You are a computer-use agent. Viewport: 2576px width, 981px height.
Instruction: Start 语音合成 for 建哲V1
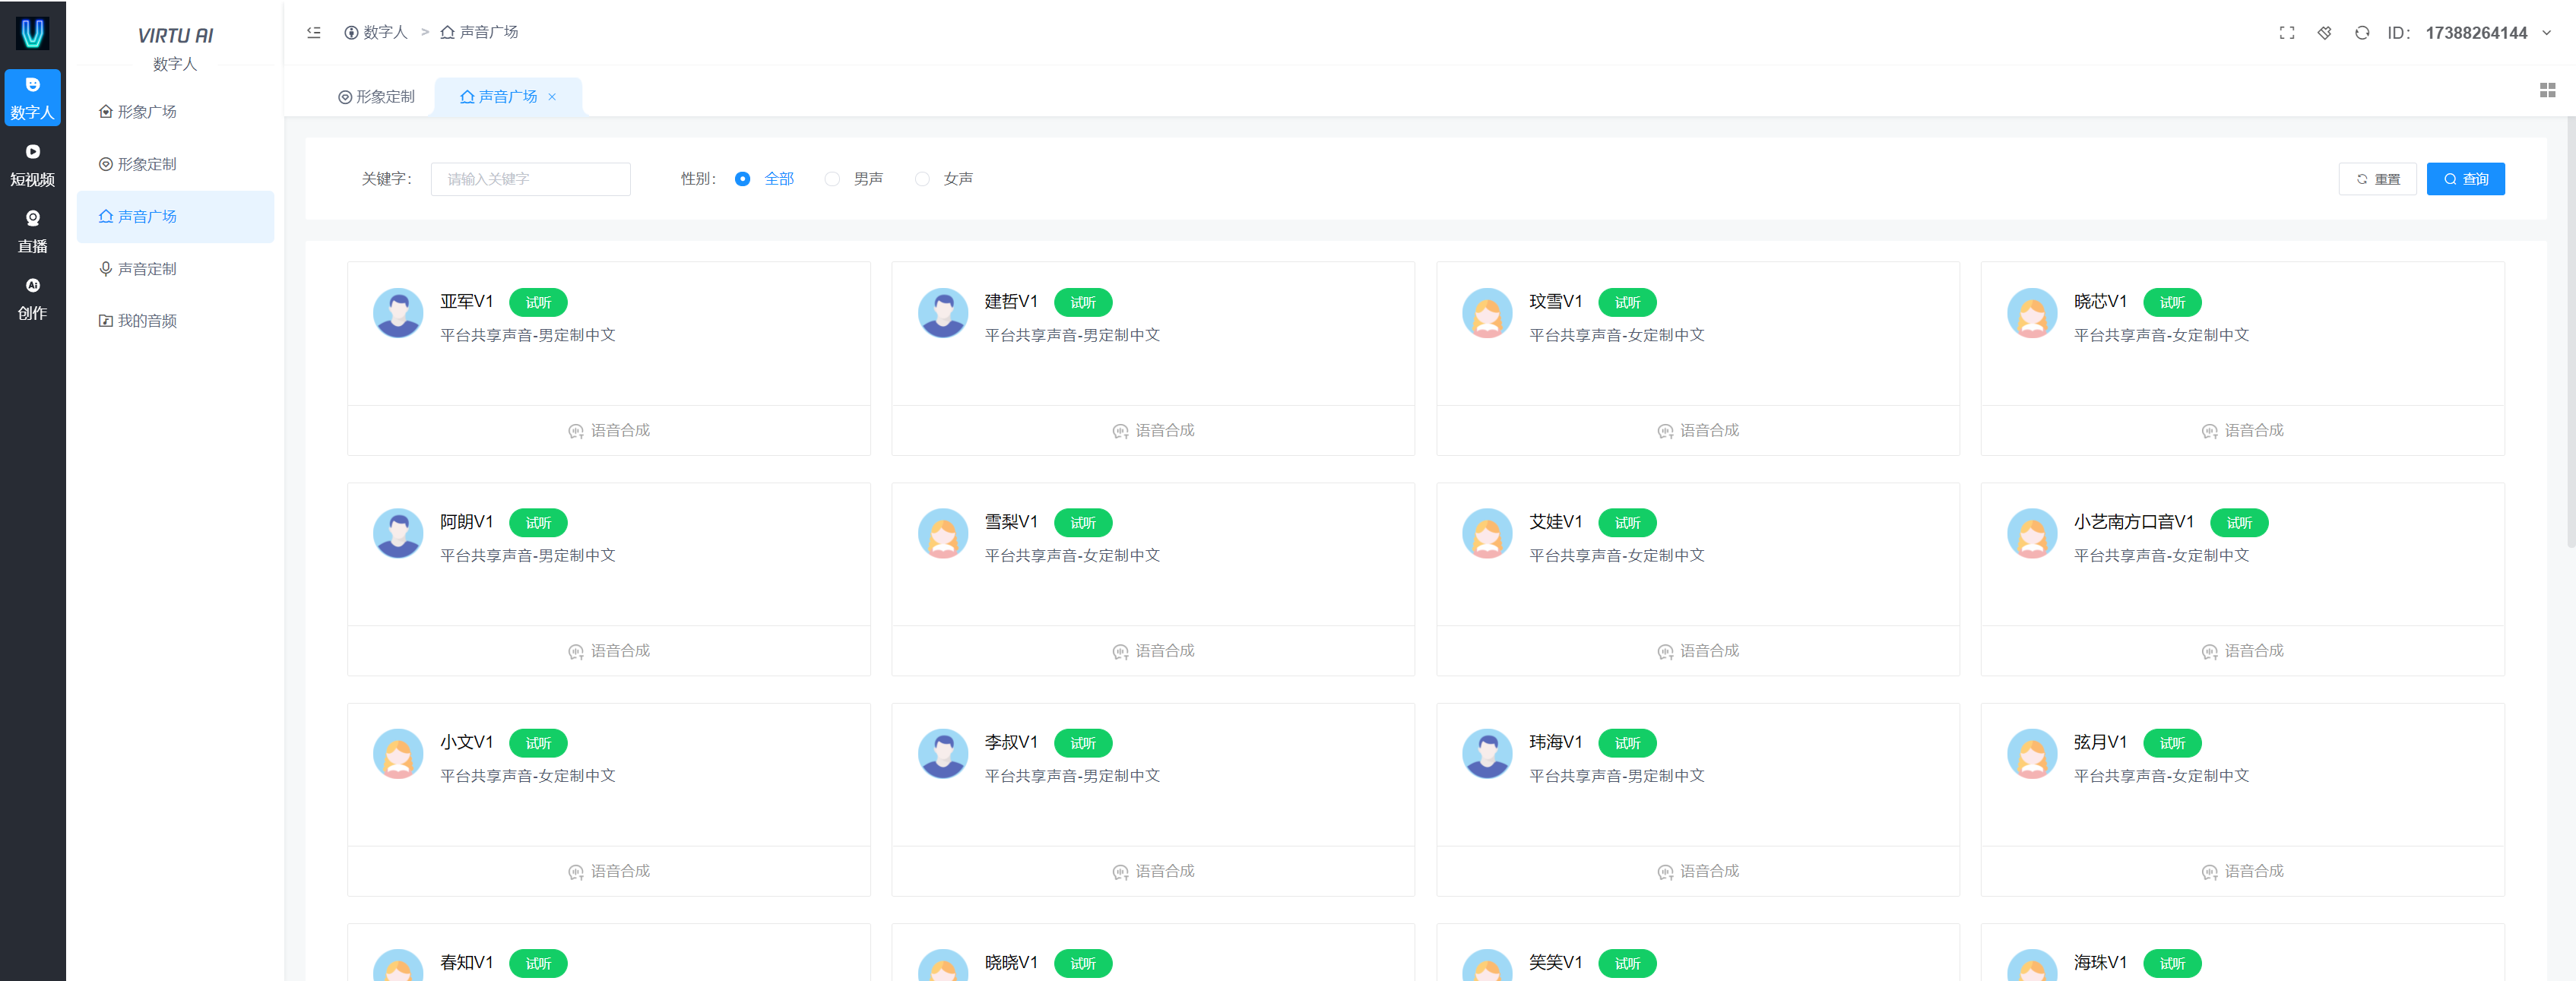[1153, 431]
